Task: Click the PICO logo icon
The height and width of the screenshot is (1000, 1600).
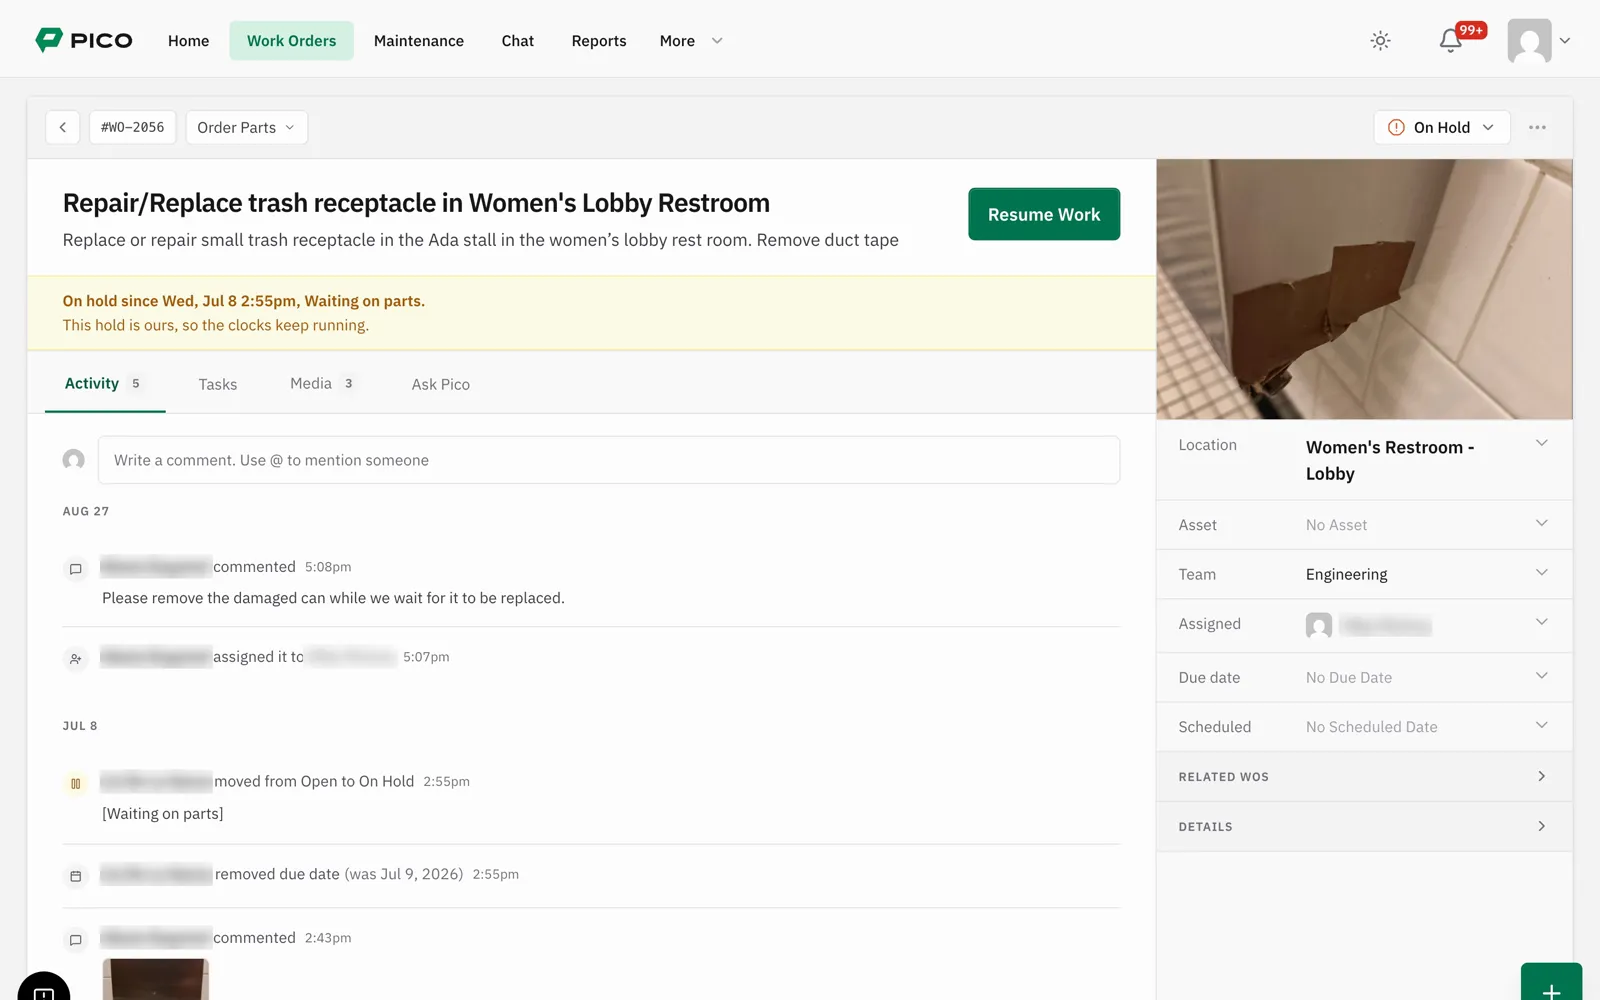Action: [x=49, y=40]
